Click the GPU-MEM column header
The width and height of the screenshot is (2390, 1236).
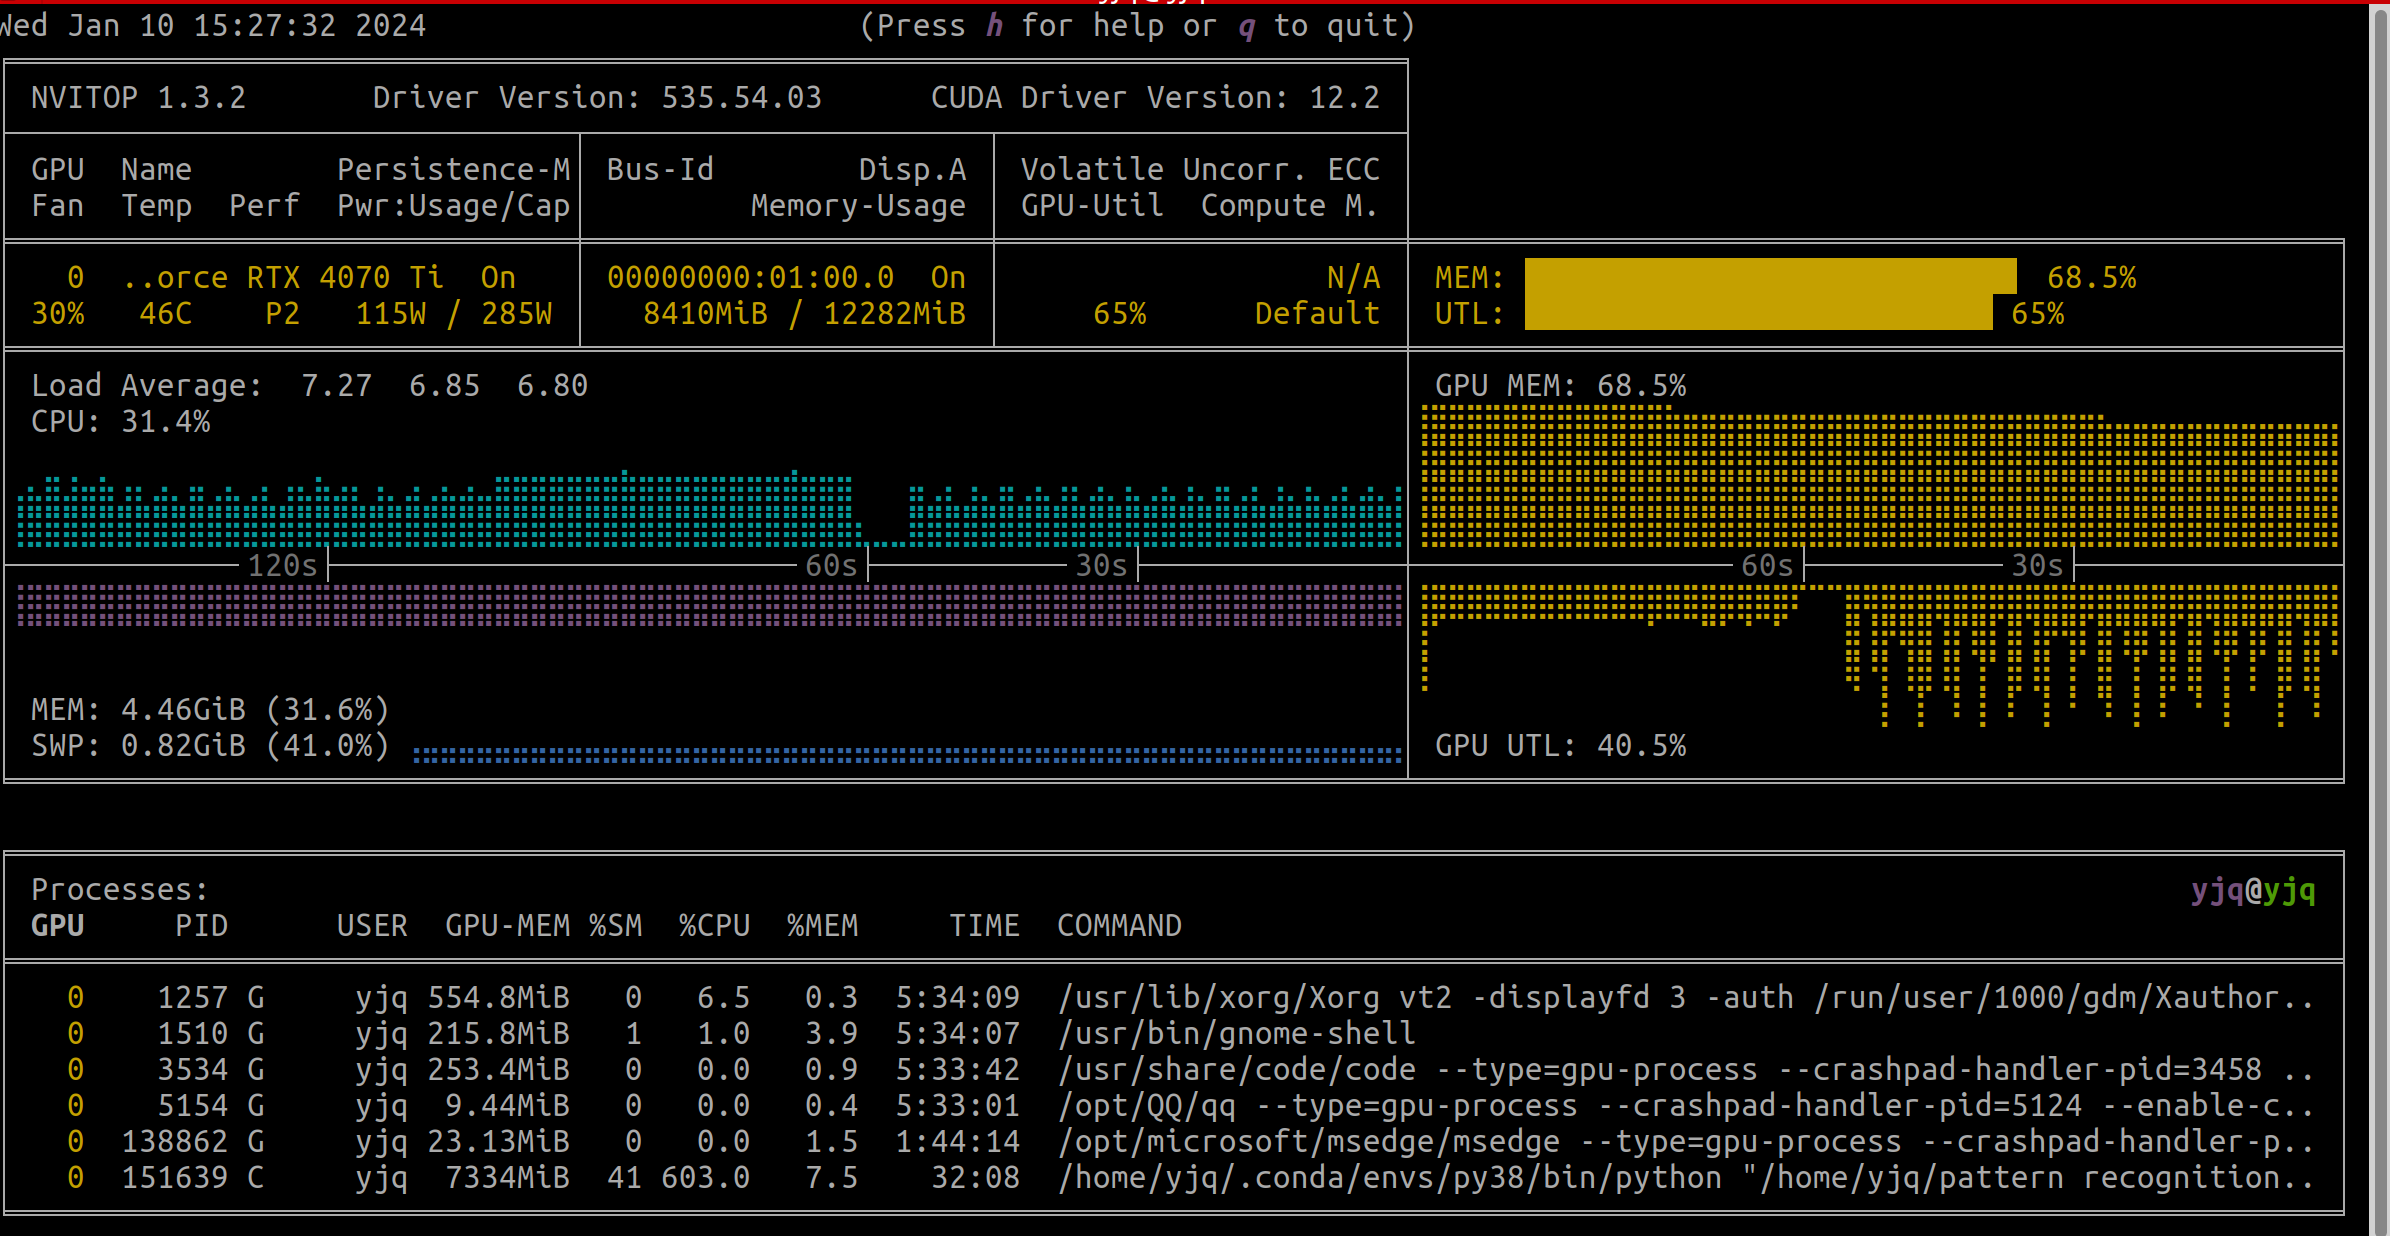(507, 925)
